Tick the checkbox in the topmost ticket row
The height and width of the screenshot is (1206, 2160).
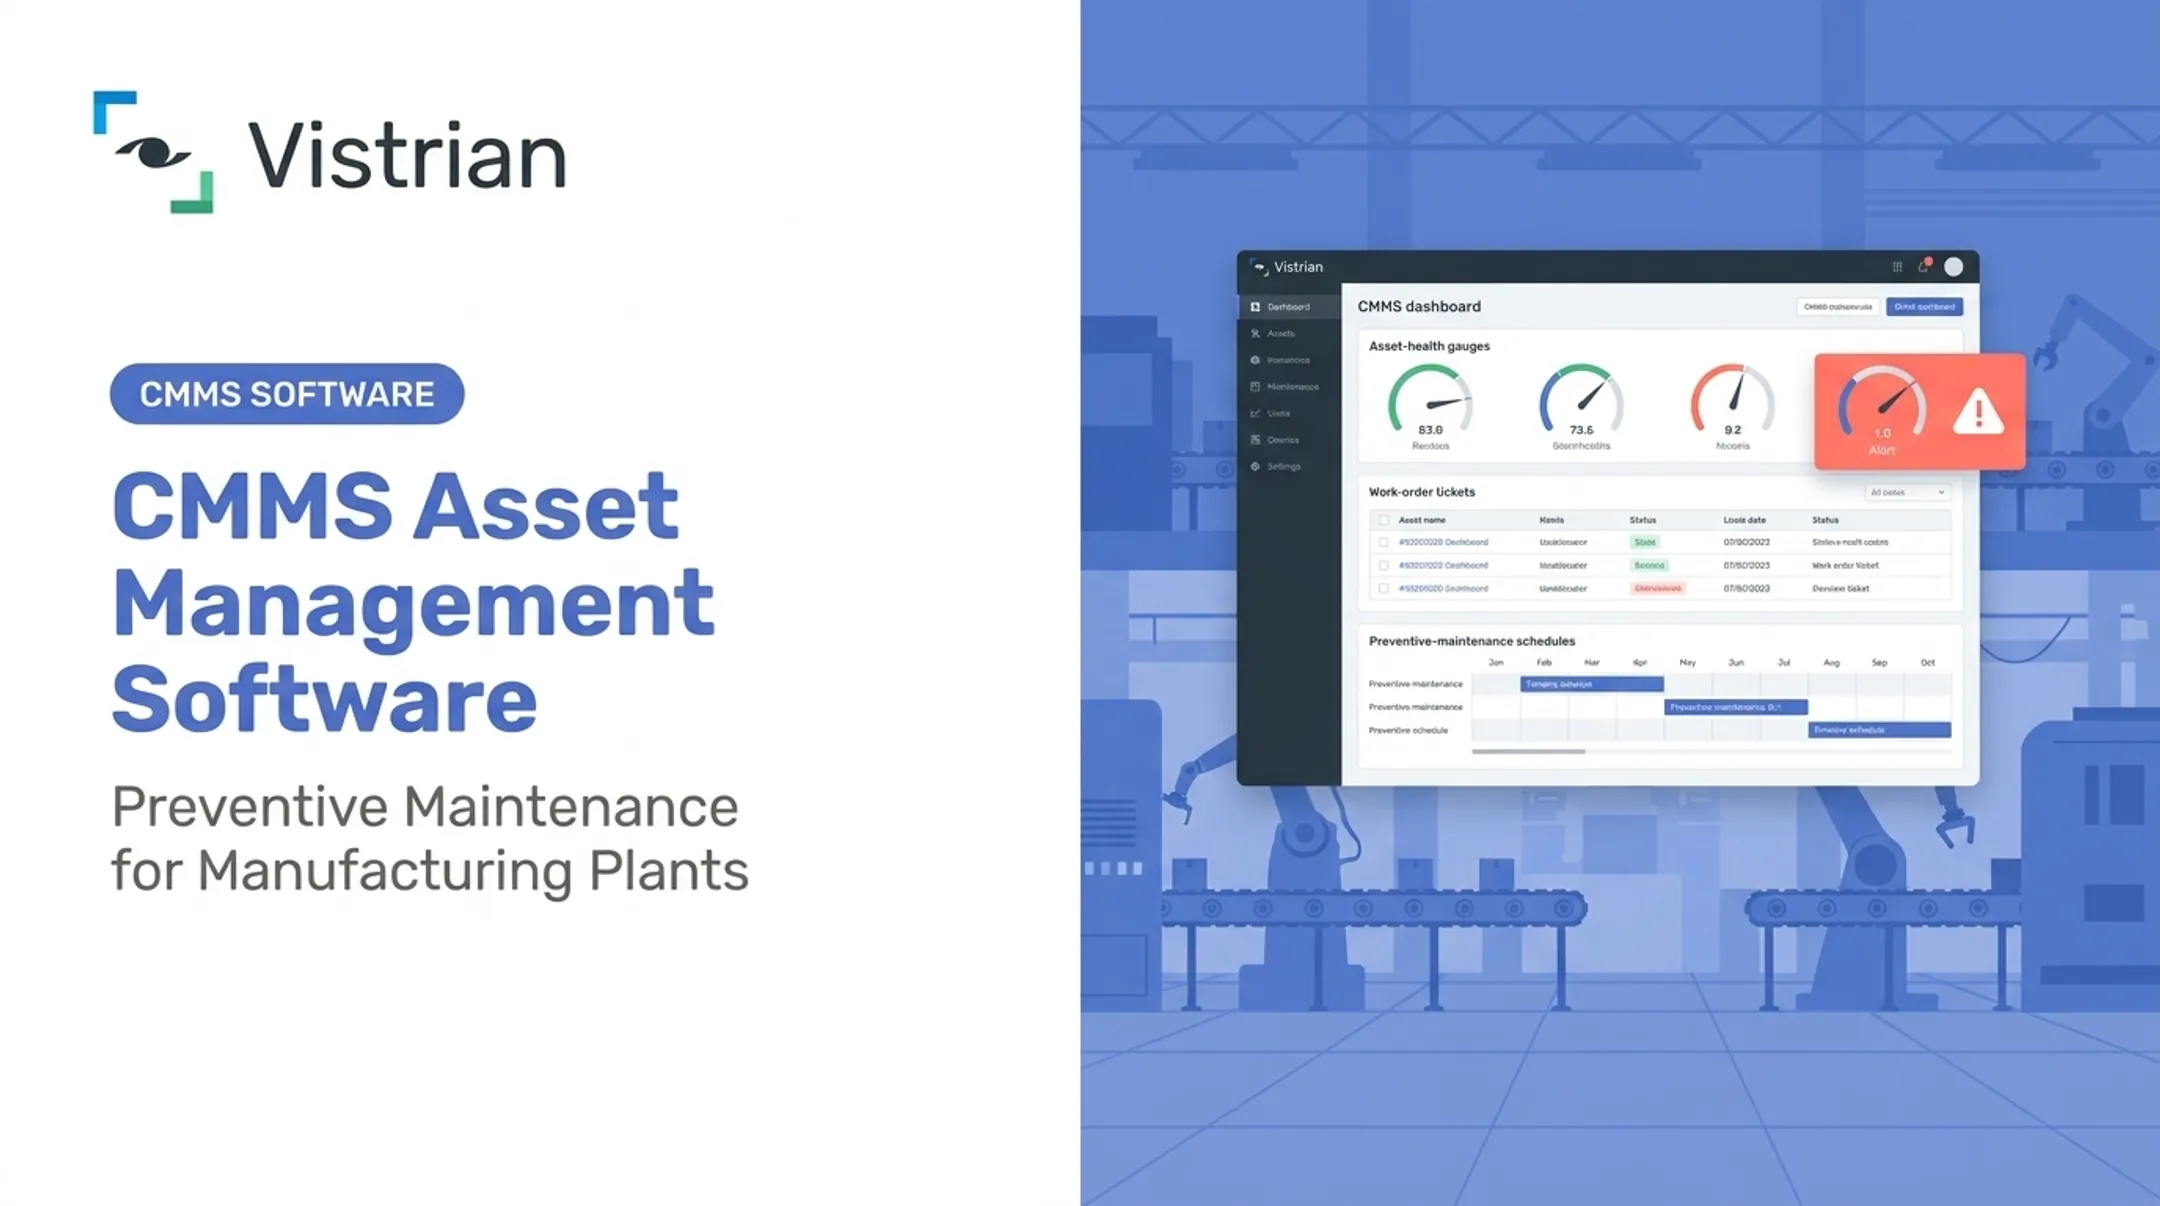click(1383, 542)
